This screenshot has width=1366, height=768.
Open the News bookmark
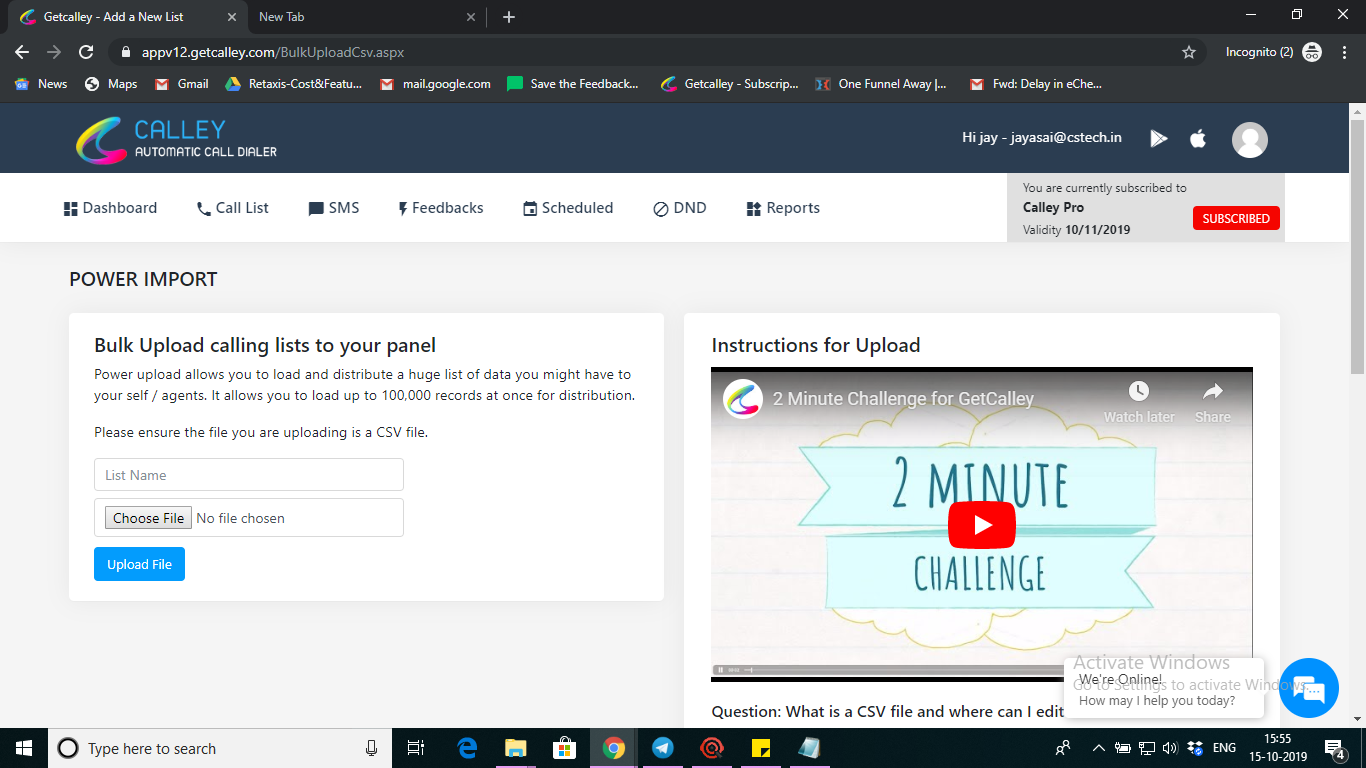(x=41, y=84)
